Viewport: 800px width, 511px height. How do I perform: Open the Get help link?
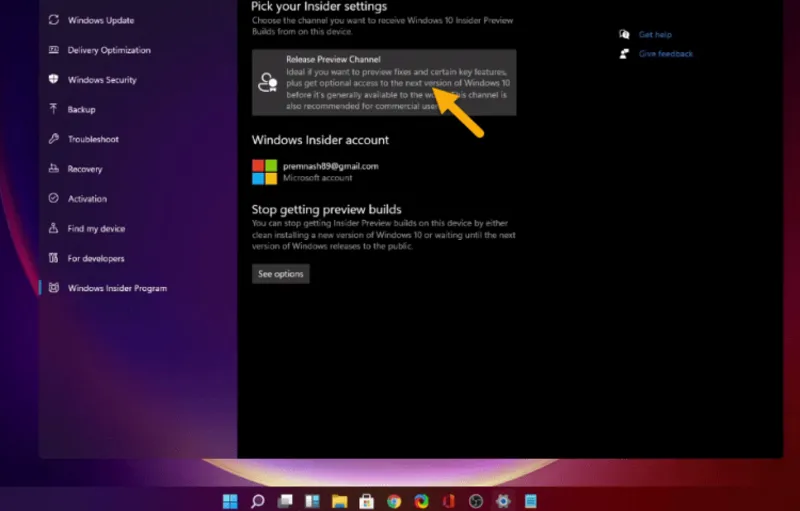point(655,35)
